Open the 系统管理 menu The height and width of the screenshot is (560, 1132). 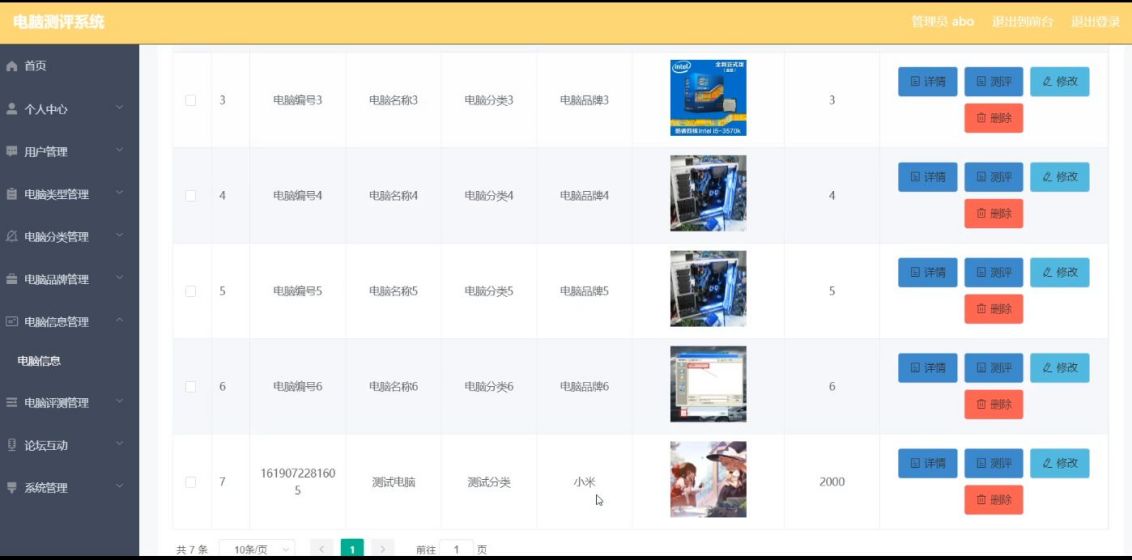tap(69, 488)
